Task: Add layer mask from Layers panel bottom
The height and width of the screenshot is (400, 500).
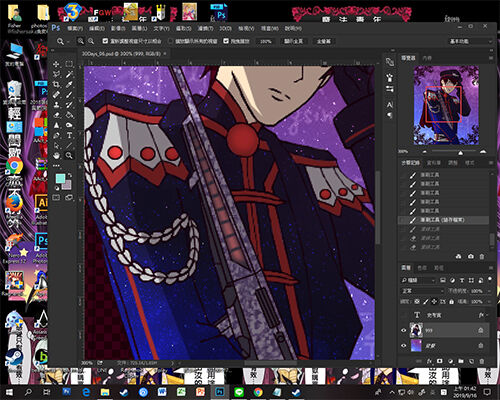Action: (440, 361)
